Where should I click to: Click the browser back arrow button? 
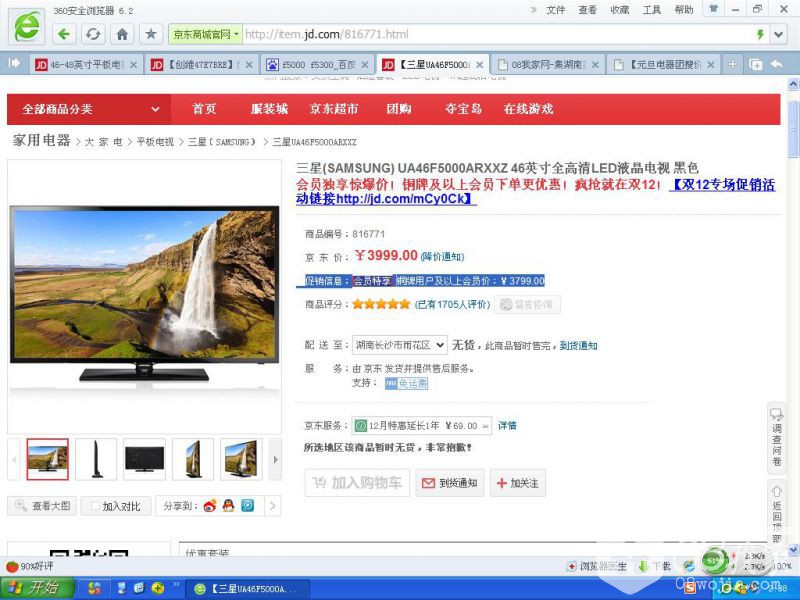point(66,34)
